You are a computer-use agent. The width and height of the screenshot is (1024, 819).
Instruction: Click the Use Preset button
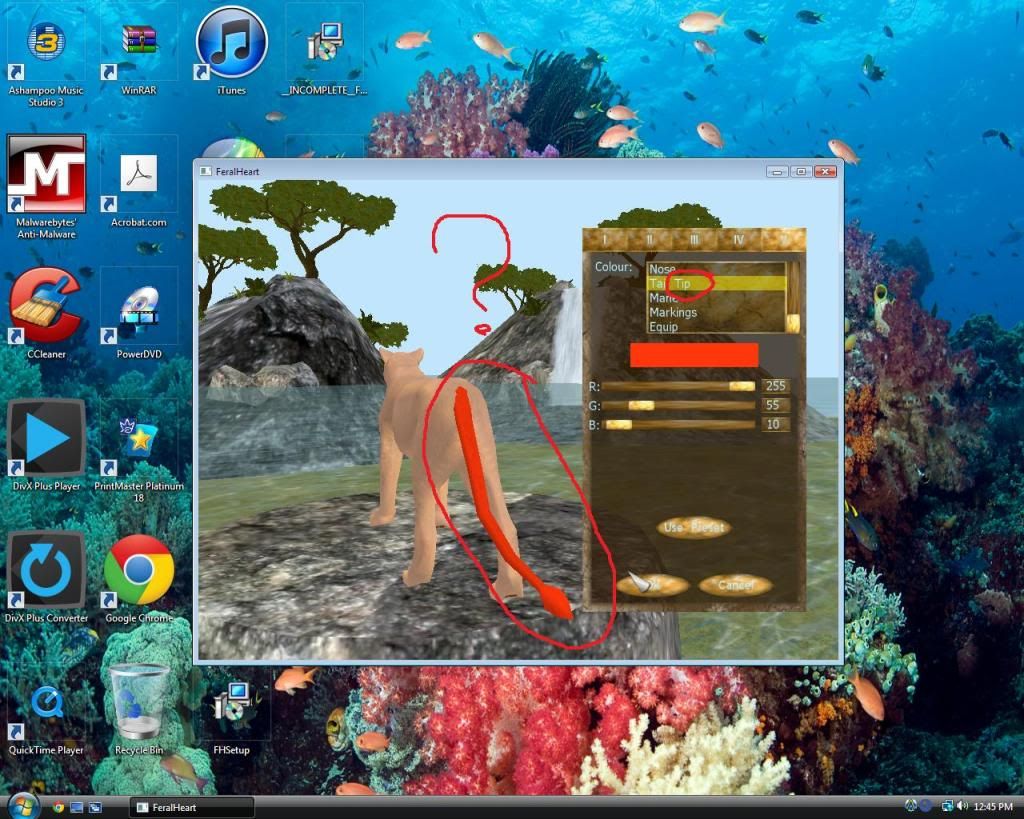[694, 527]
